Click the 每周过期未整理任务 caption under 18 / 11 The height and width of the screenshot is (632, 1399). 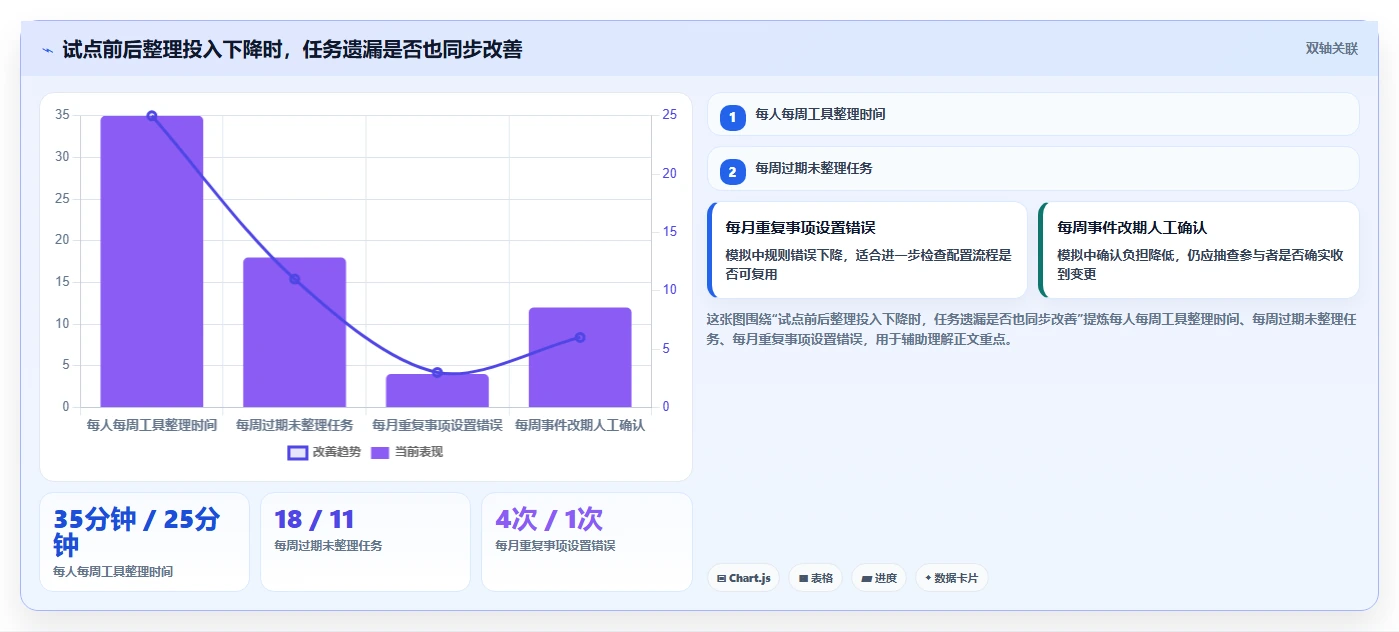pos(328,546)
